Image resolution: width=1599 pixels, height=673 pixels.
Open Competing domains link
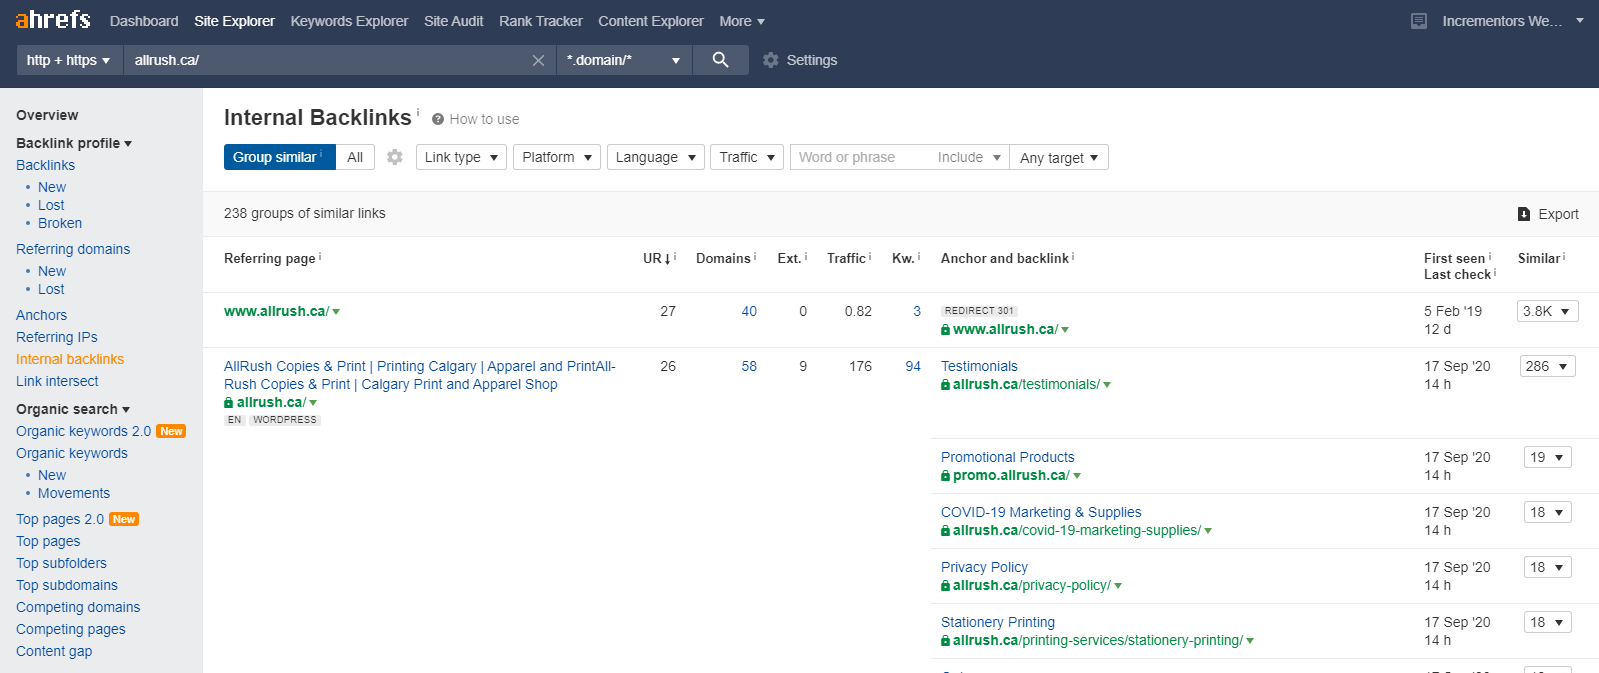(x=78, y=607)
